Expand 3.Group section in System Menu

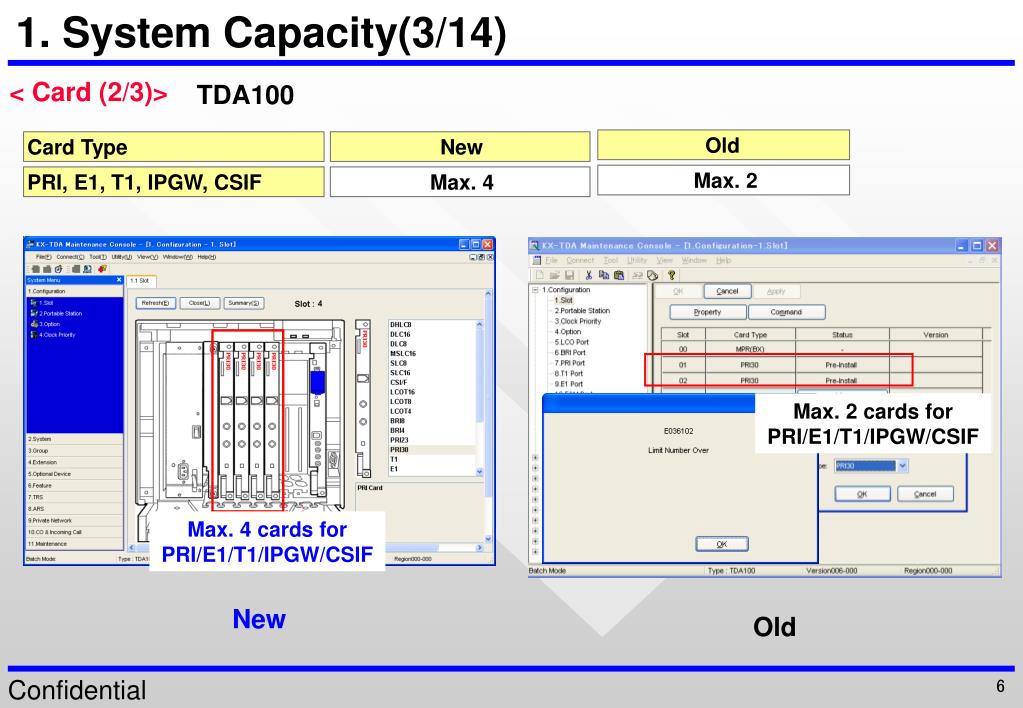(74, 451)
